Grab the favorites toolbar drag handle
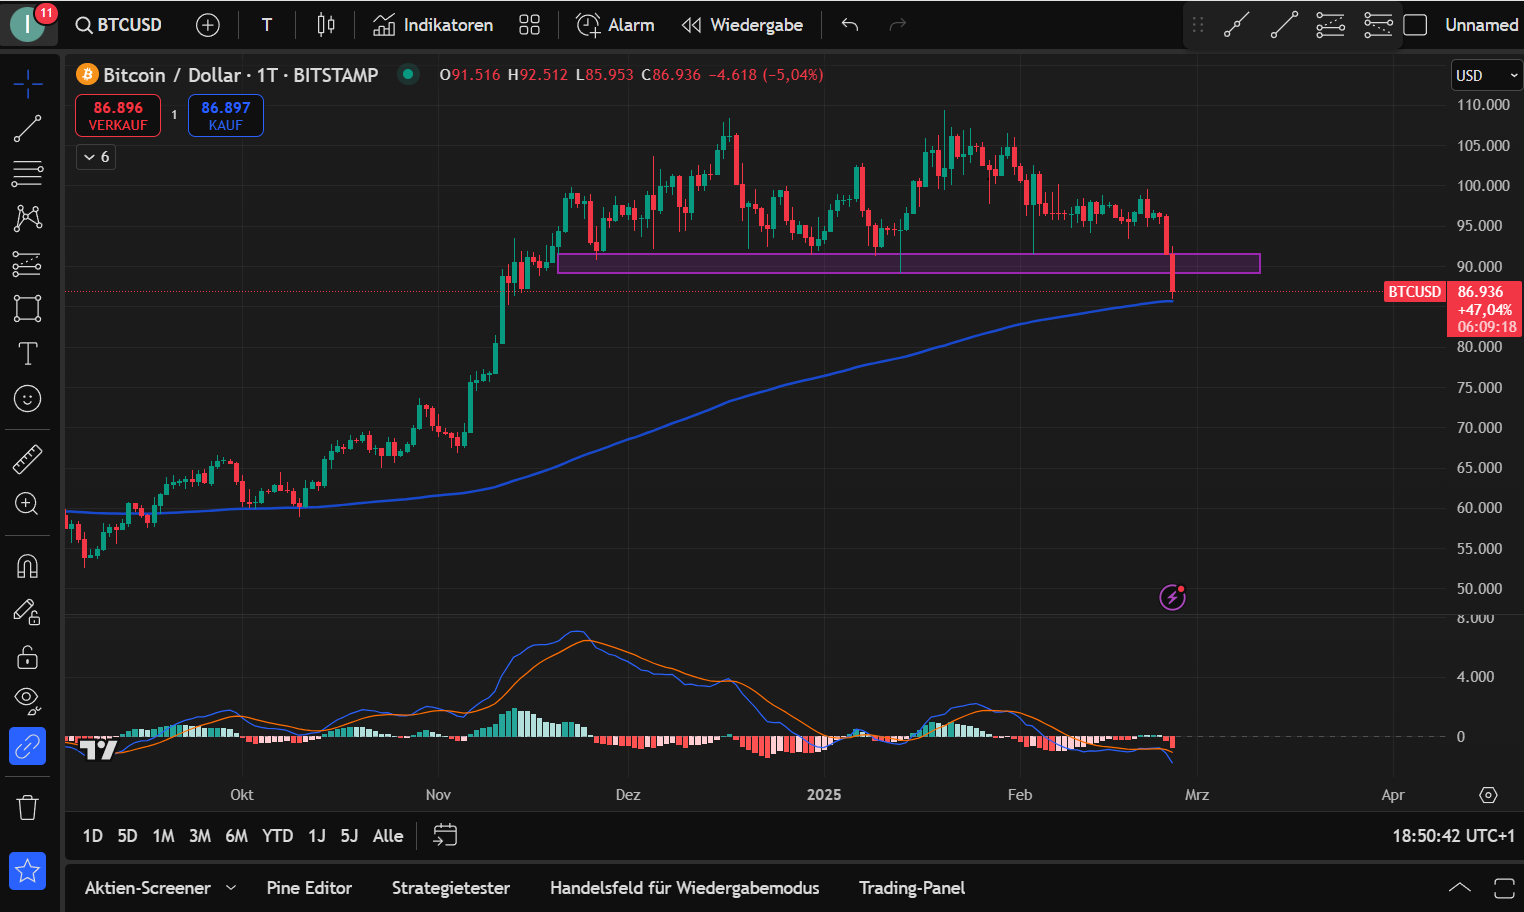1524x912 pixels. pyautogui.click(x=1198, y=25)
